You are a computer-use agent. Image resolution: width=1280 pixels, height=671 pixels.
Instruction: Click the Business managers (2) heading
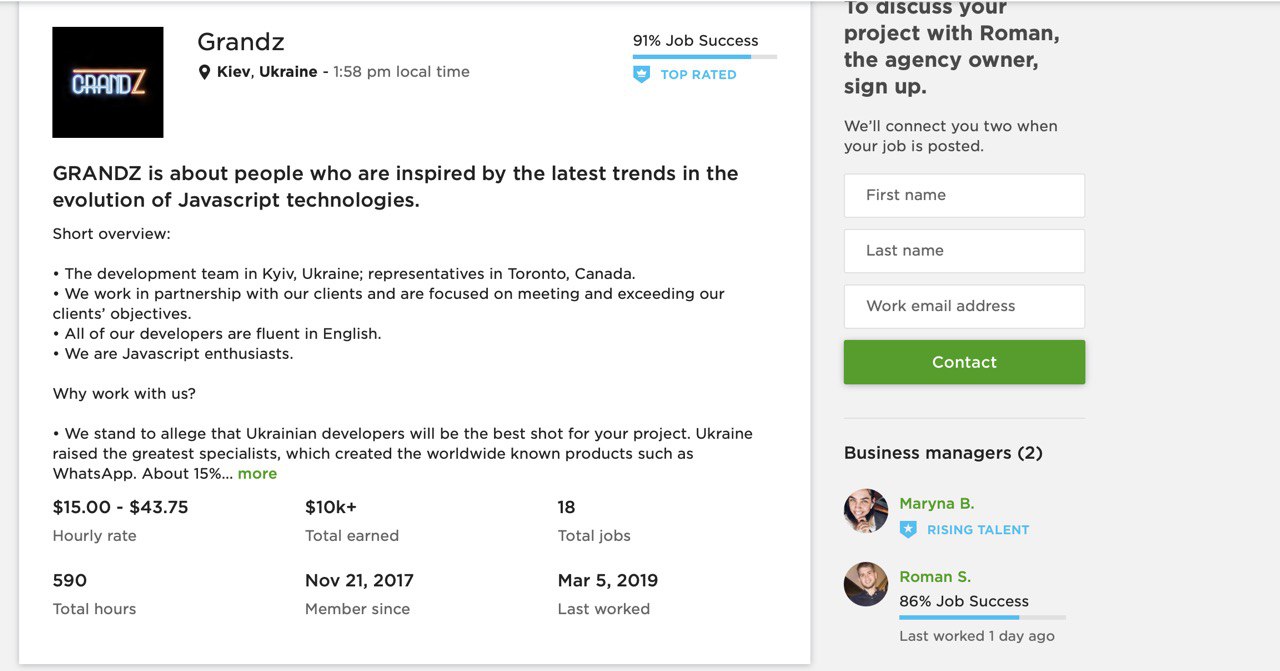tap(943, 453)
